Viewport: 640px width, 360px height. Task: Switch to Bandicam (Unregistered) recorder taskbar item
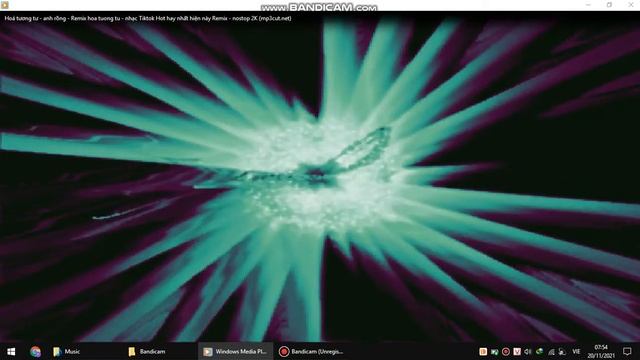pyautogui.click(x=311, y=351)
